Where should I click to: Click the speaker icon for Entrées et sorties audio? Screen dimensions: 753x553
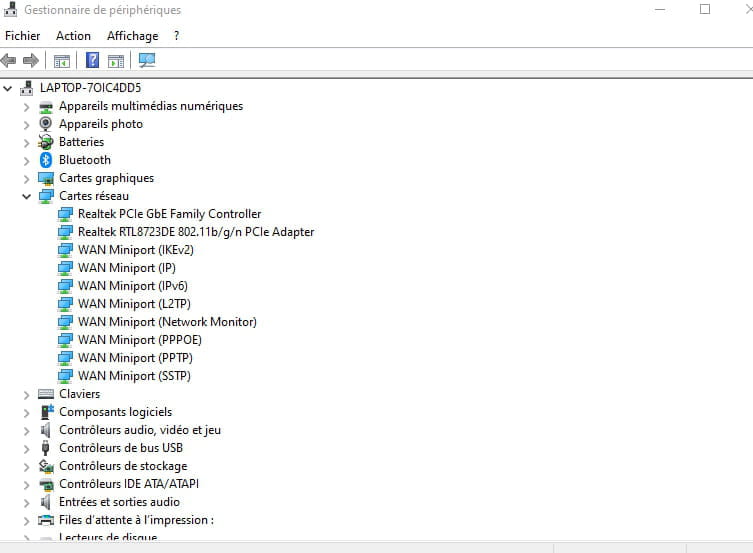click(46, 502)
